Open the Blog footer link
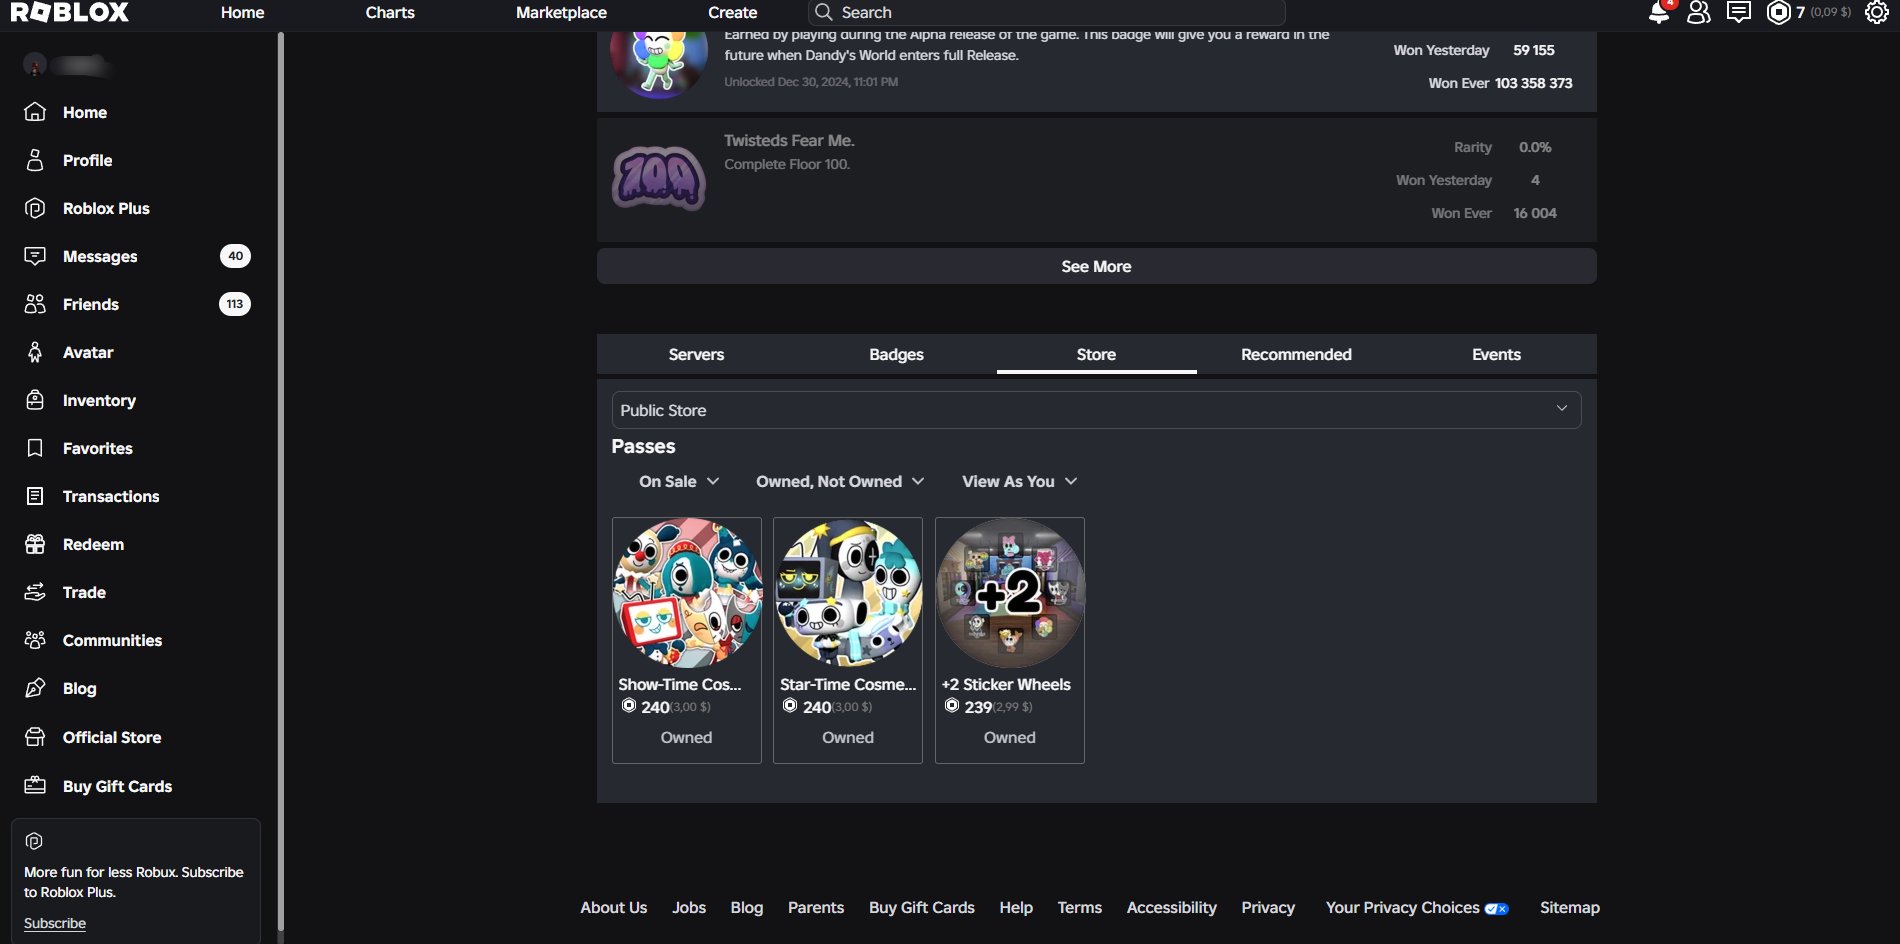This screenshot has height=944, width=1900. [747, 907]
